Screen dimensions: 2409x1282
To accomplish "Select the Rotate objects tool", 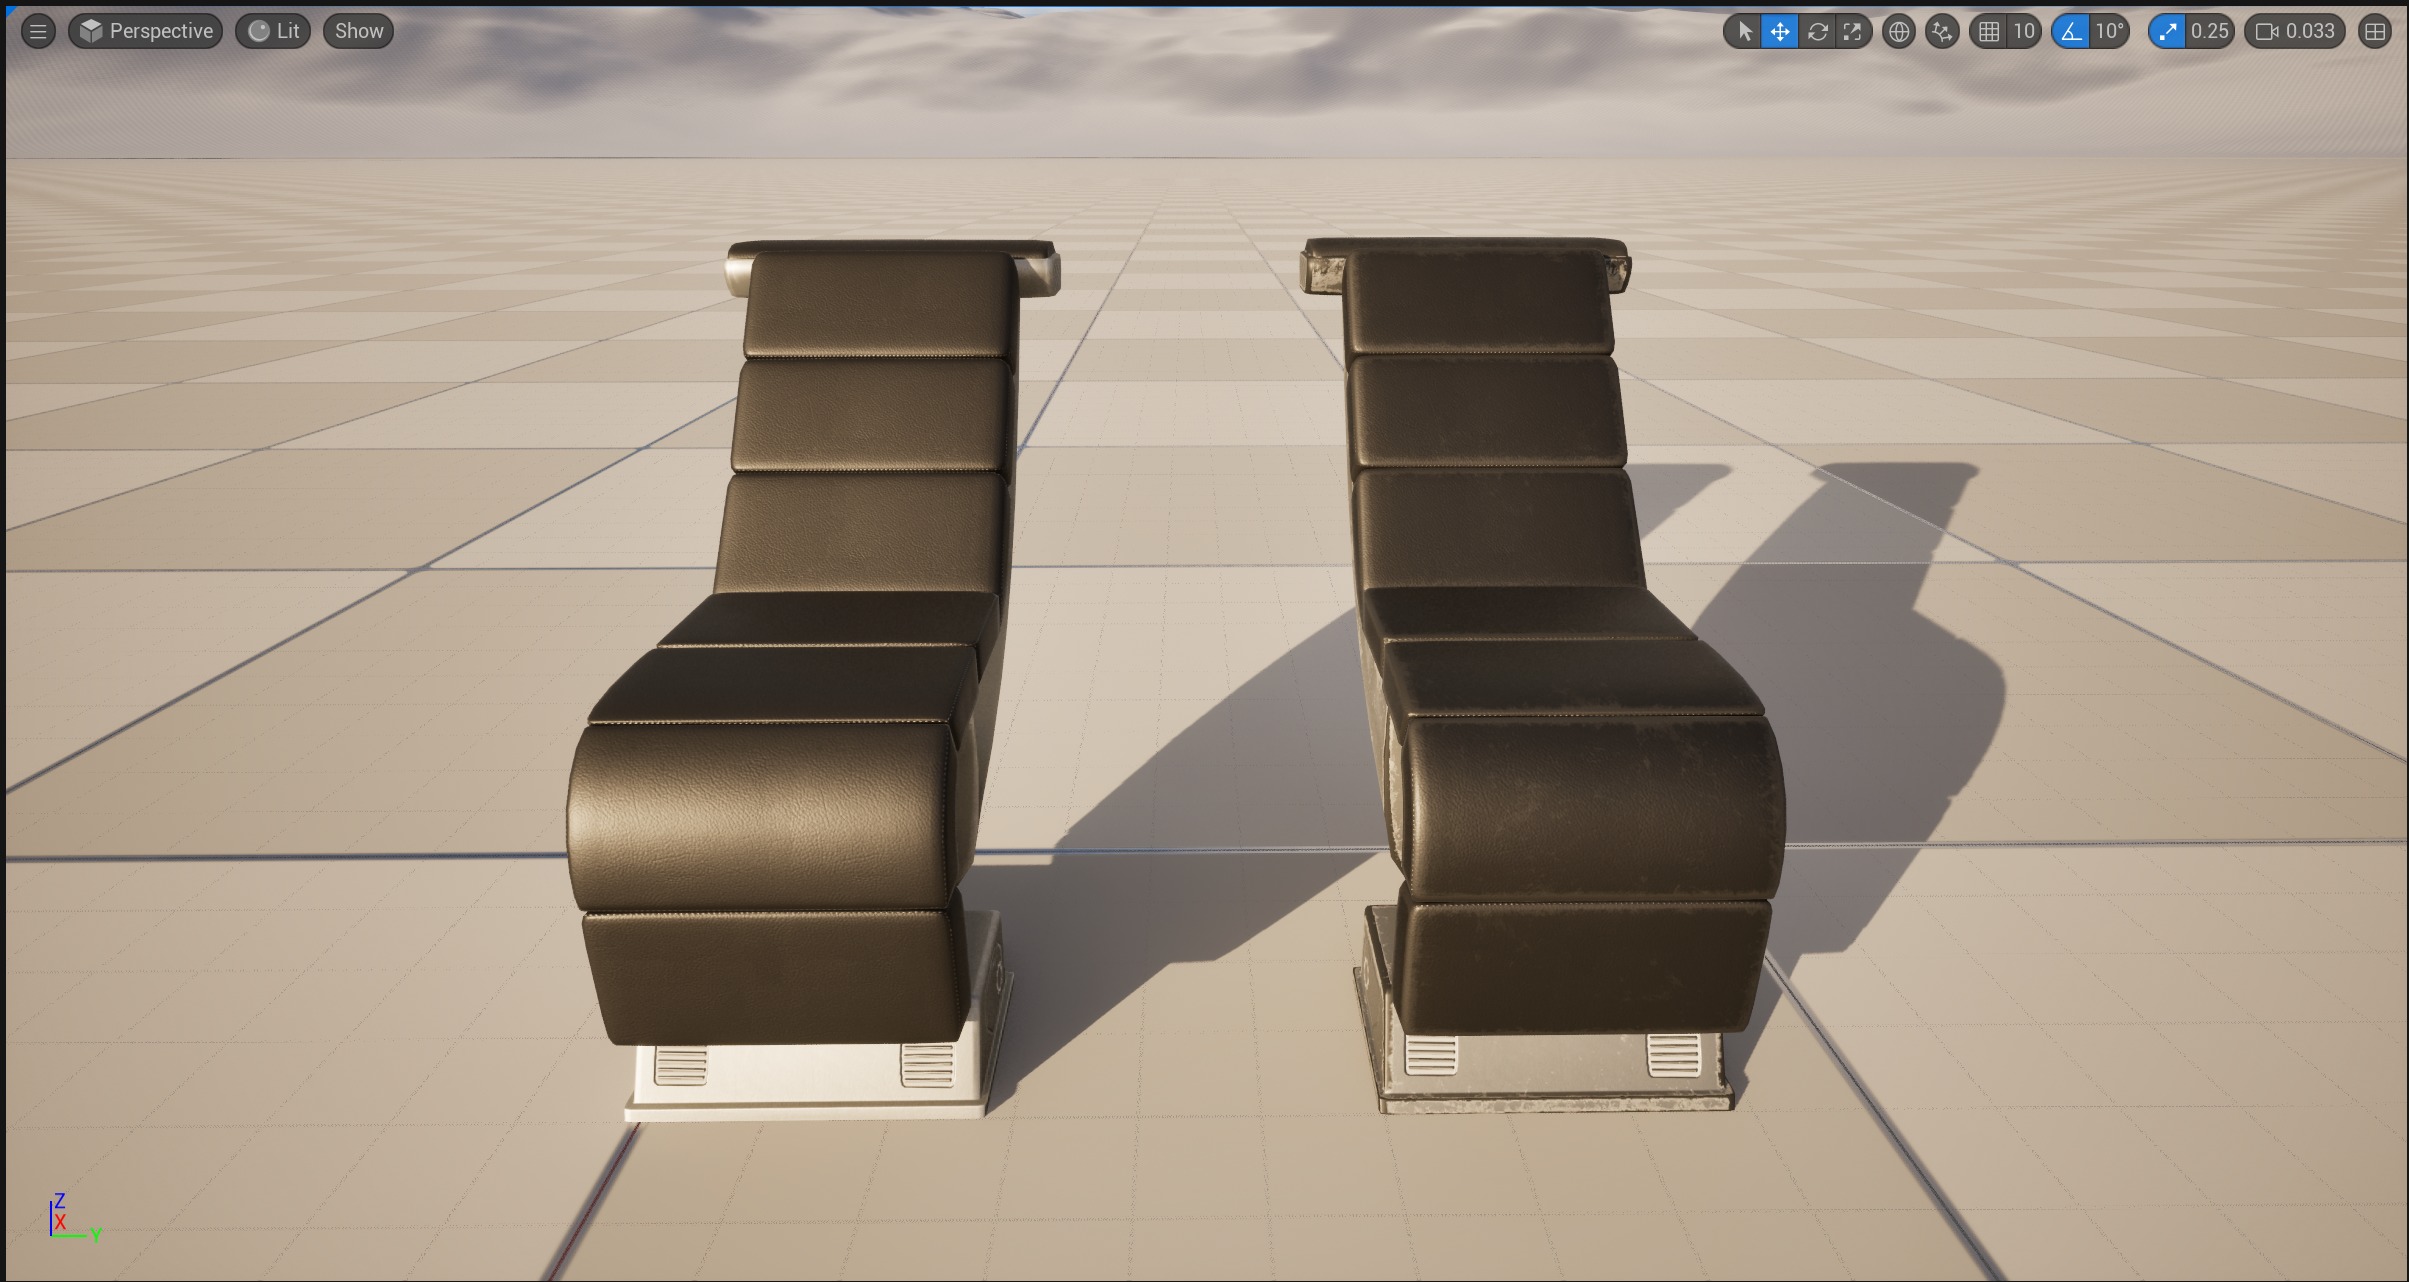I will (x=1817, y=31).
